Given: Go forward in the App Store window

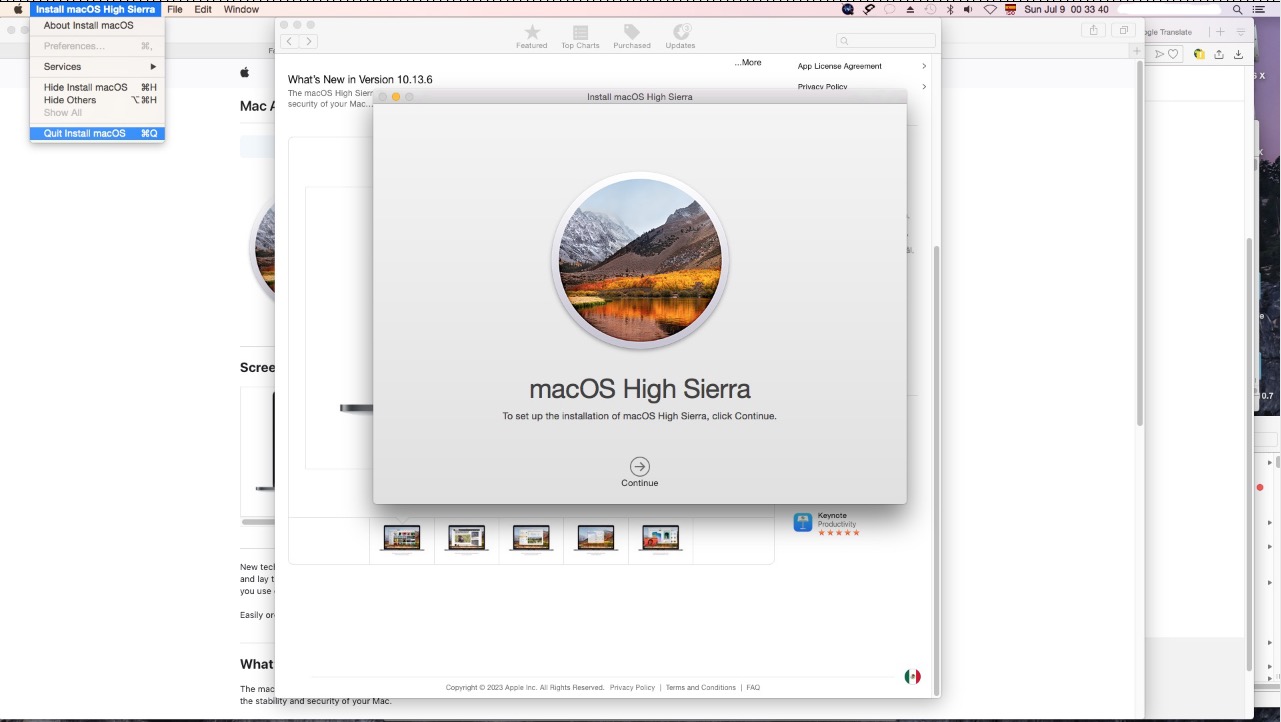Looking at the screenshot, I should point(309,41).
